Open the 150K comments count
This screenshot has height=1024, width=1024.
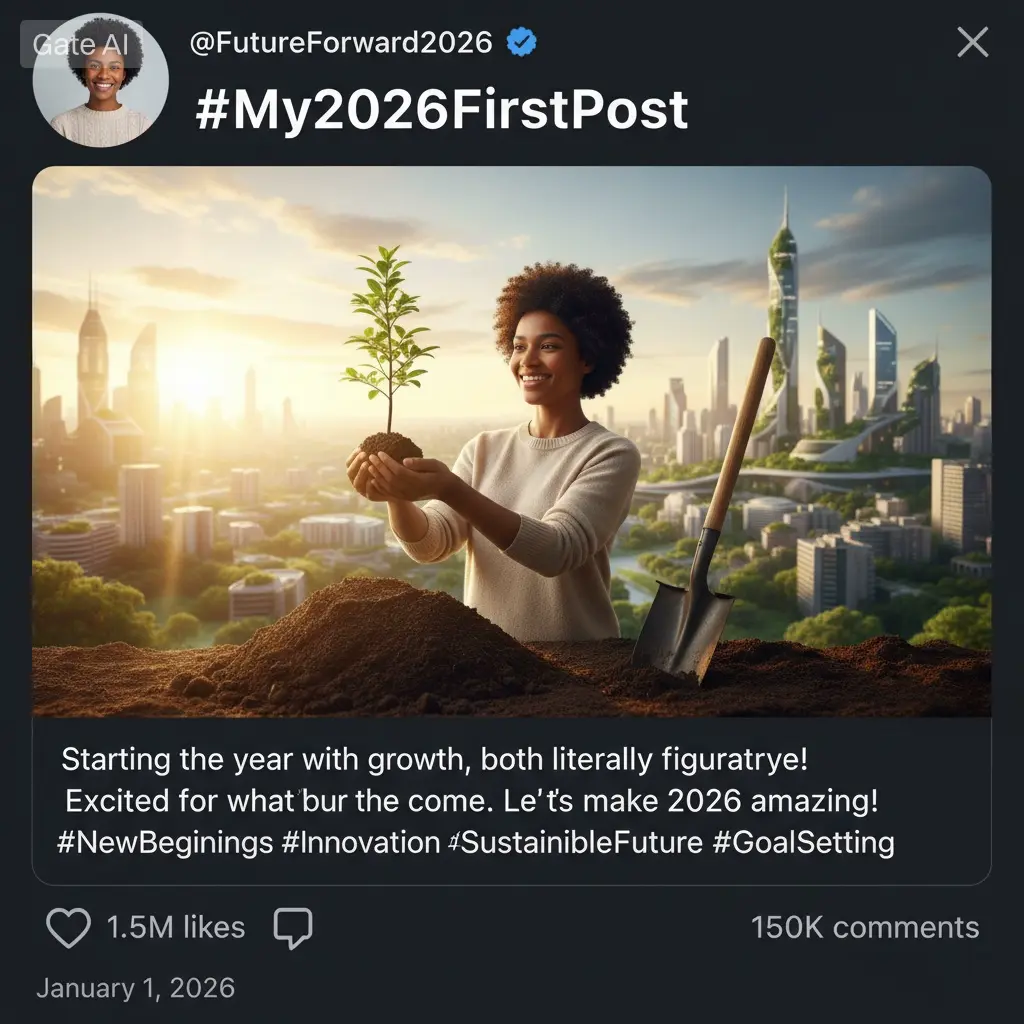pyautogui.click(x=863, y=927)
